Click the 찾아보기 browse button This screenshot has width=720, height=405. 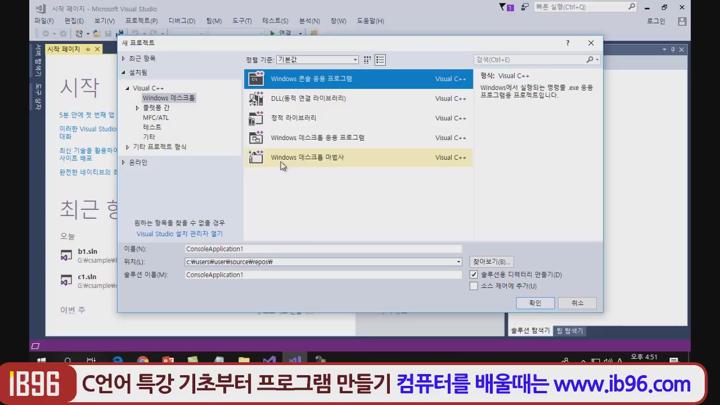(491, 262)
